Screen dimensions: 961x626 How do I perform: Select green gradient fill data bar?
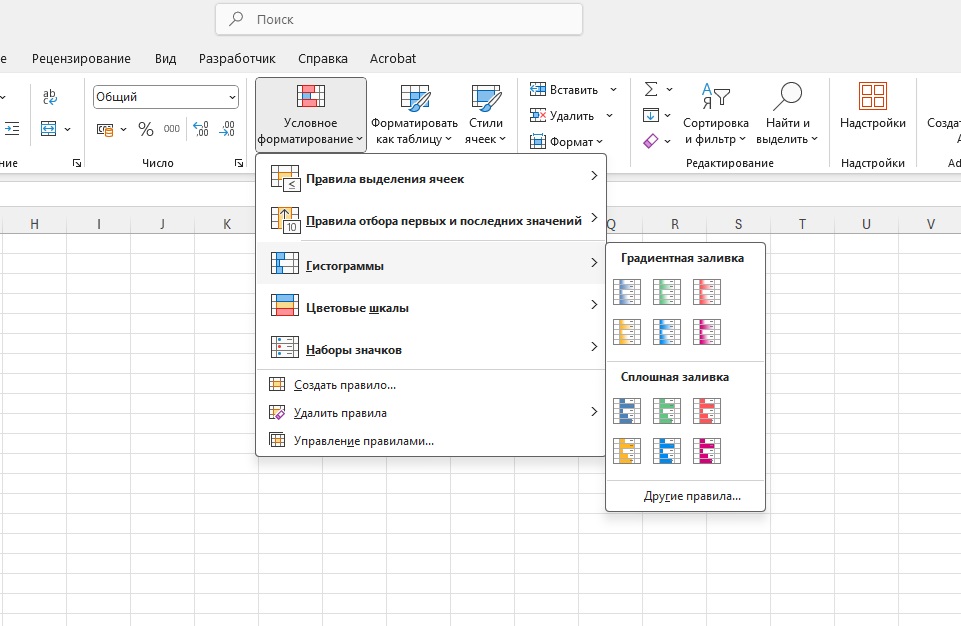667,292
